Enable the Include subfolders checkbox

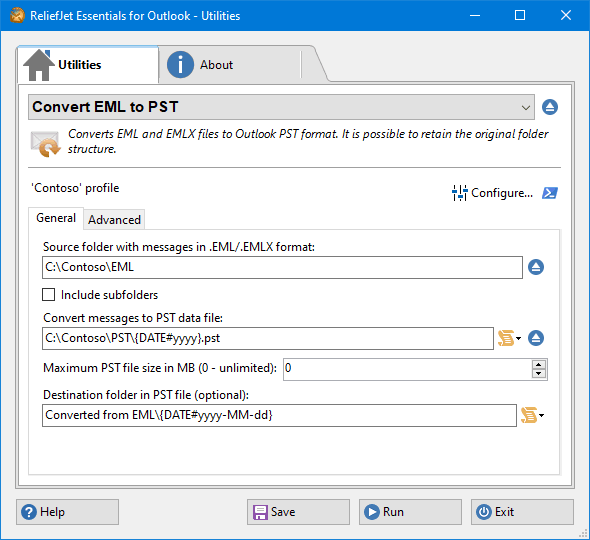click(48, 295)
